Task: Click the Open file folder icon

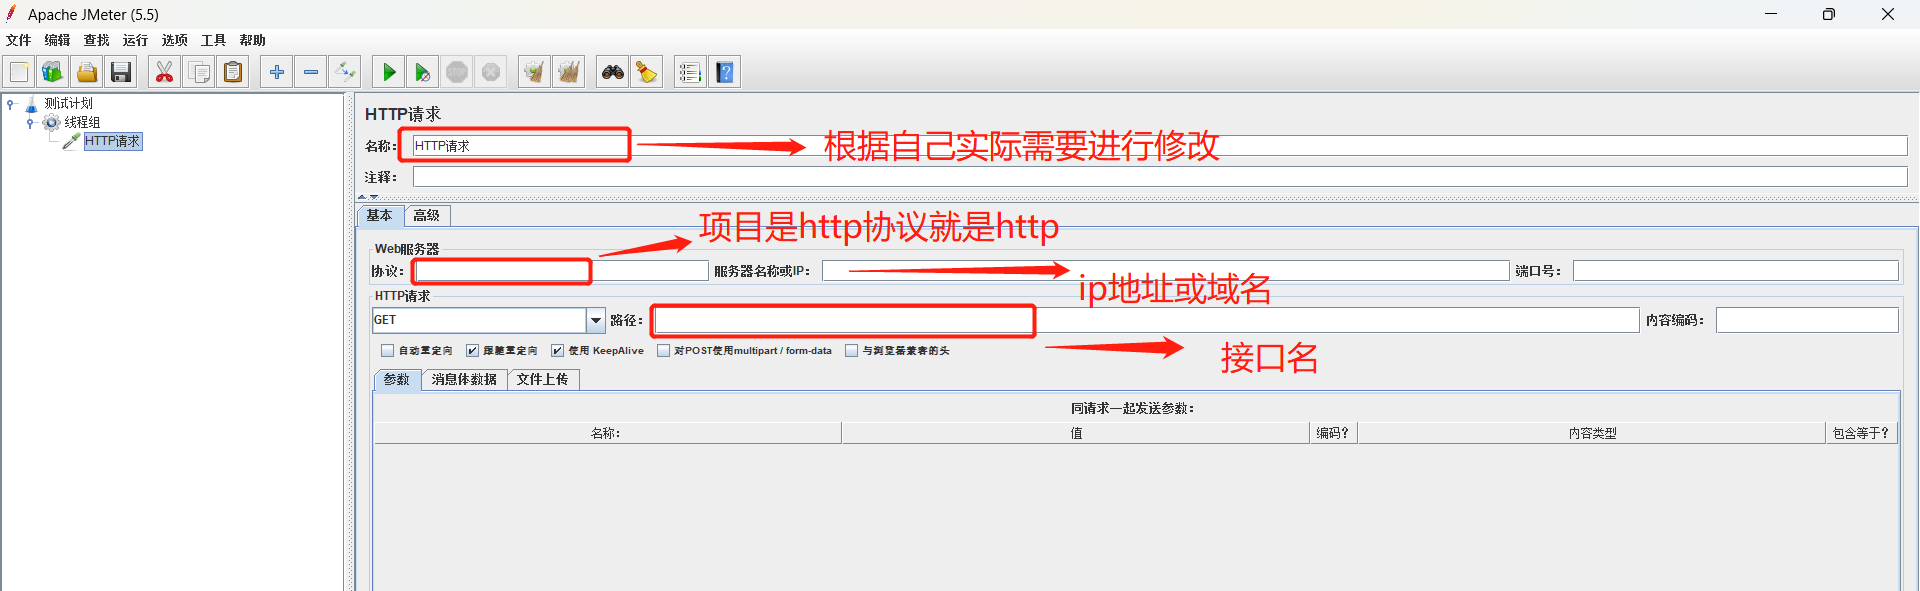Action: tap(87, 72)
